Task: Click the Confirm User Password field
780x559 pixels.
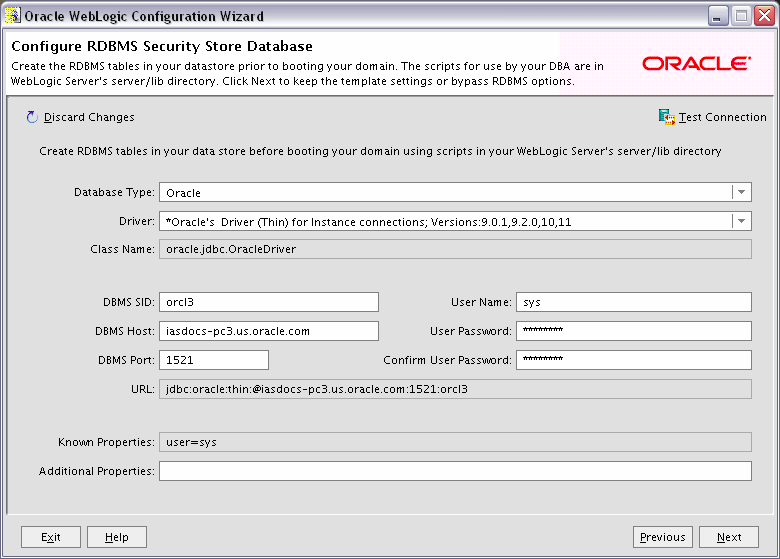Action: click(634, 360)
